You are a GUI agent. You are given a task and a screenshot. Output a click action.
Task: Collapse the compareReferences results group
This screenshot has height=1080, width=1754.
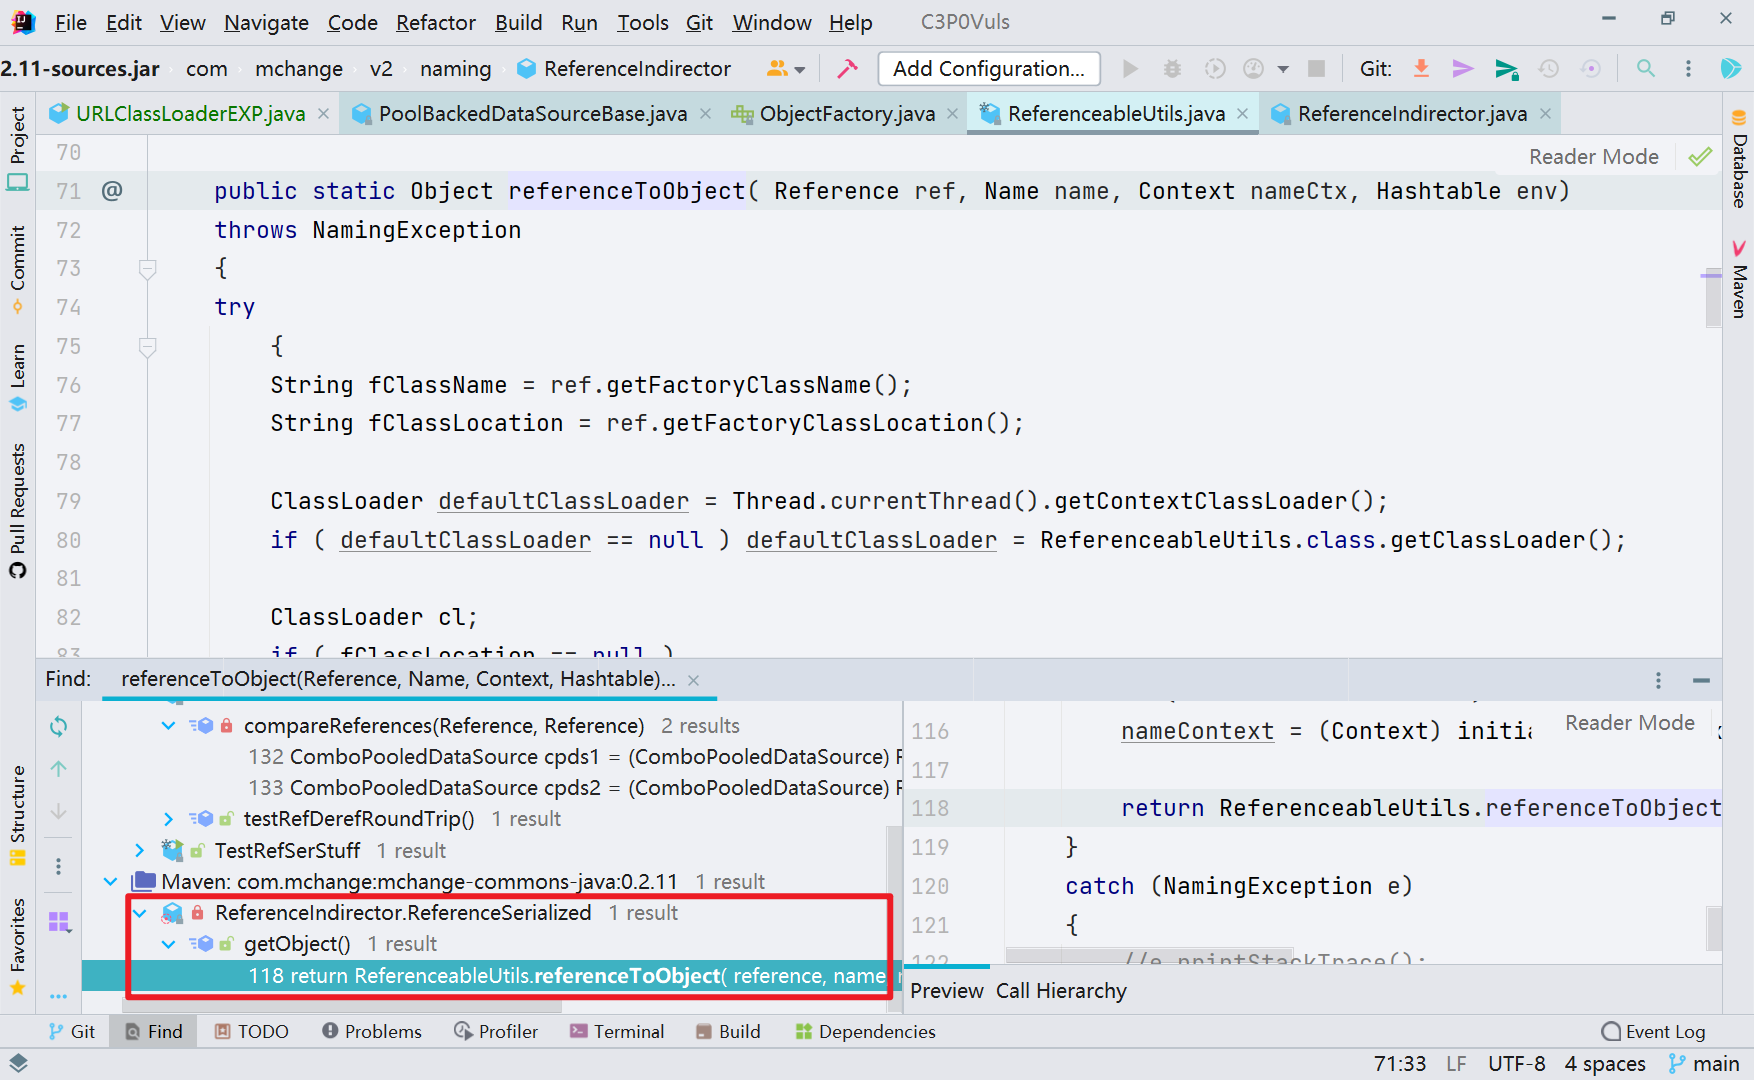[x=167, y=725]
